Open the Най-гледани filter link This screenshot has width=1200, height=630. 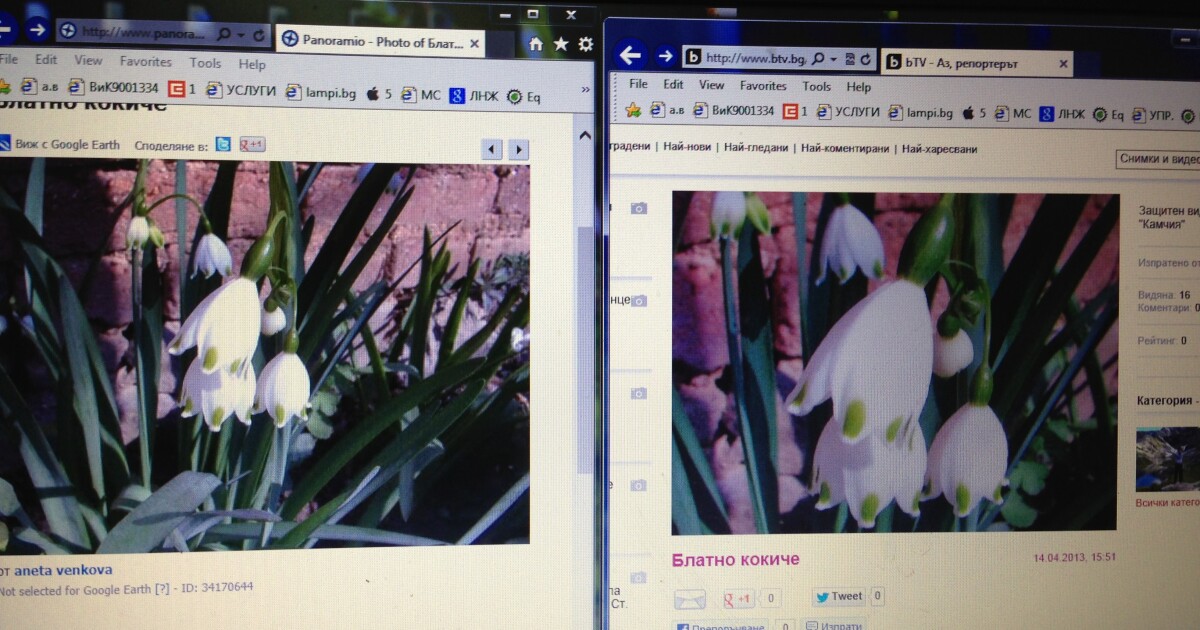757,148
